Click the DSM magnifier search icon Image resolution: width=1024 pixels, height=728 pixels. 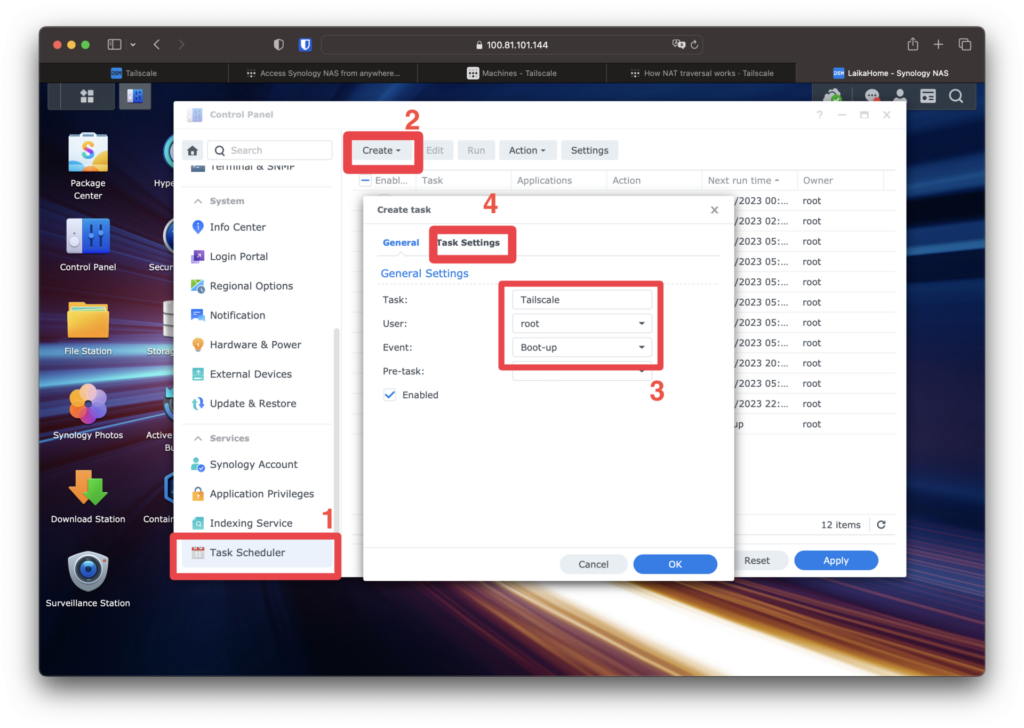tap(956, 97)
